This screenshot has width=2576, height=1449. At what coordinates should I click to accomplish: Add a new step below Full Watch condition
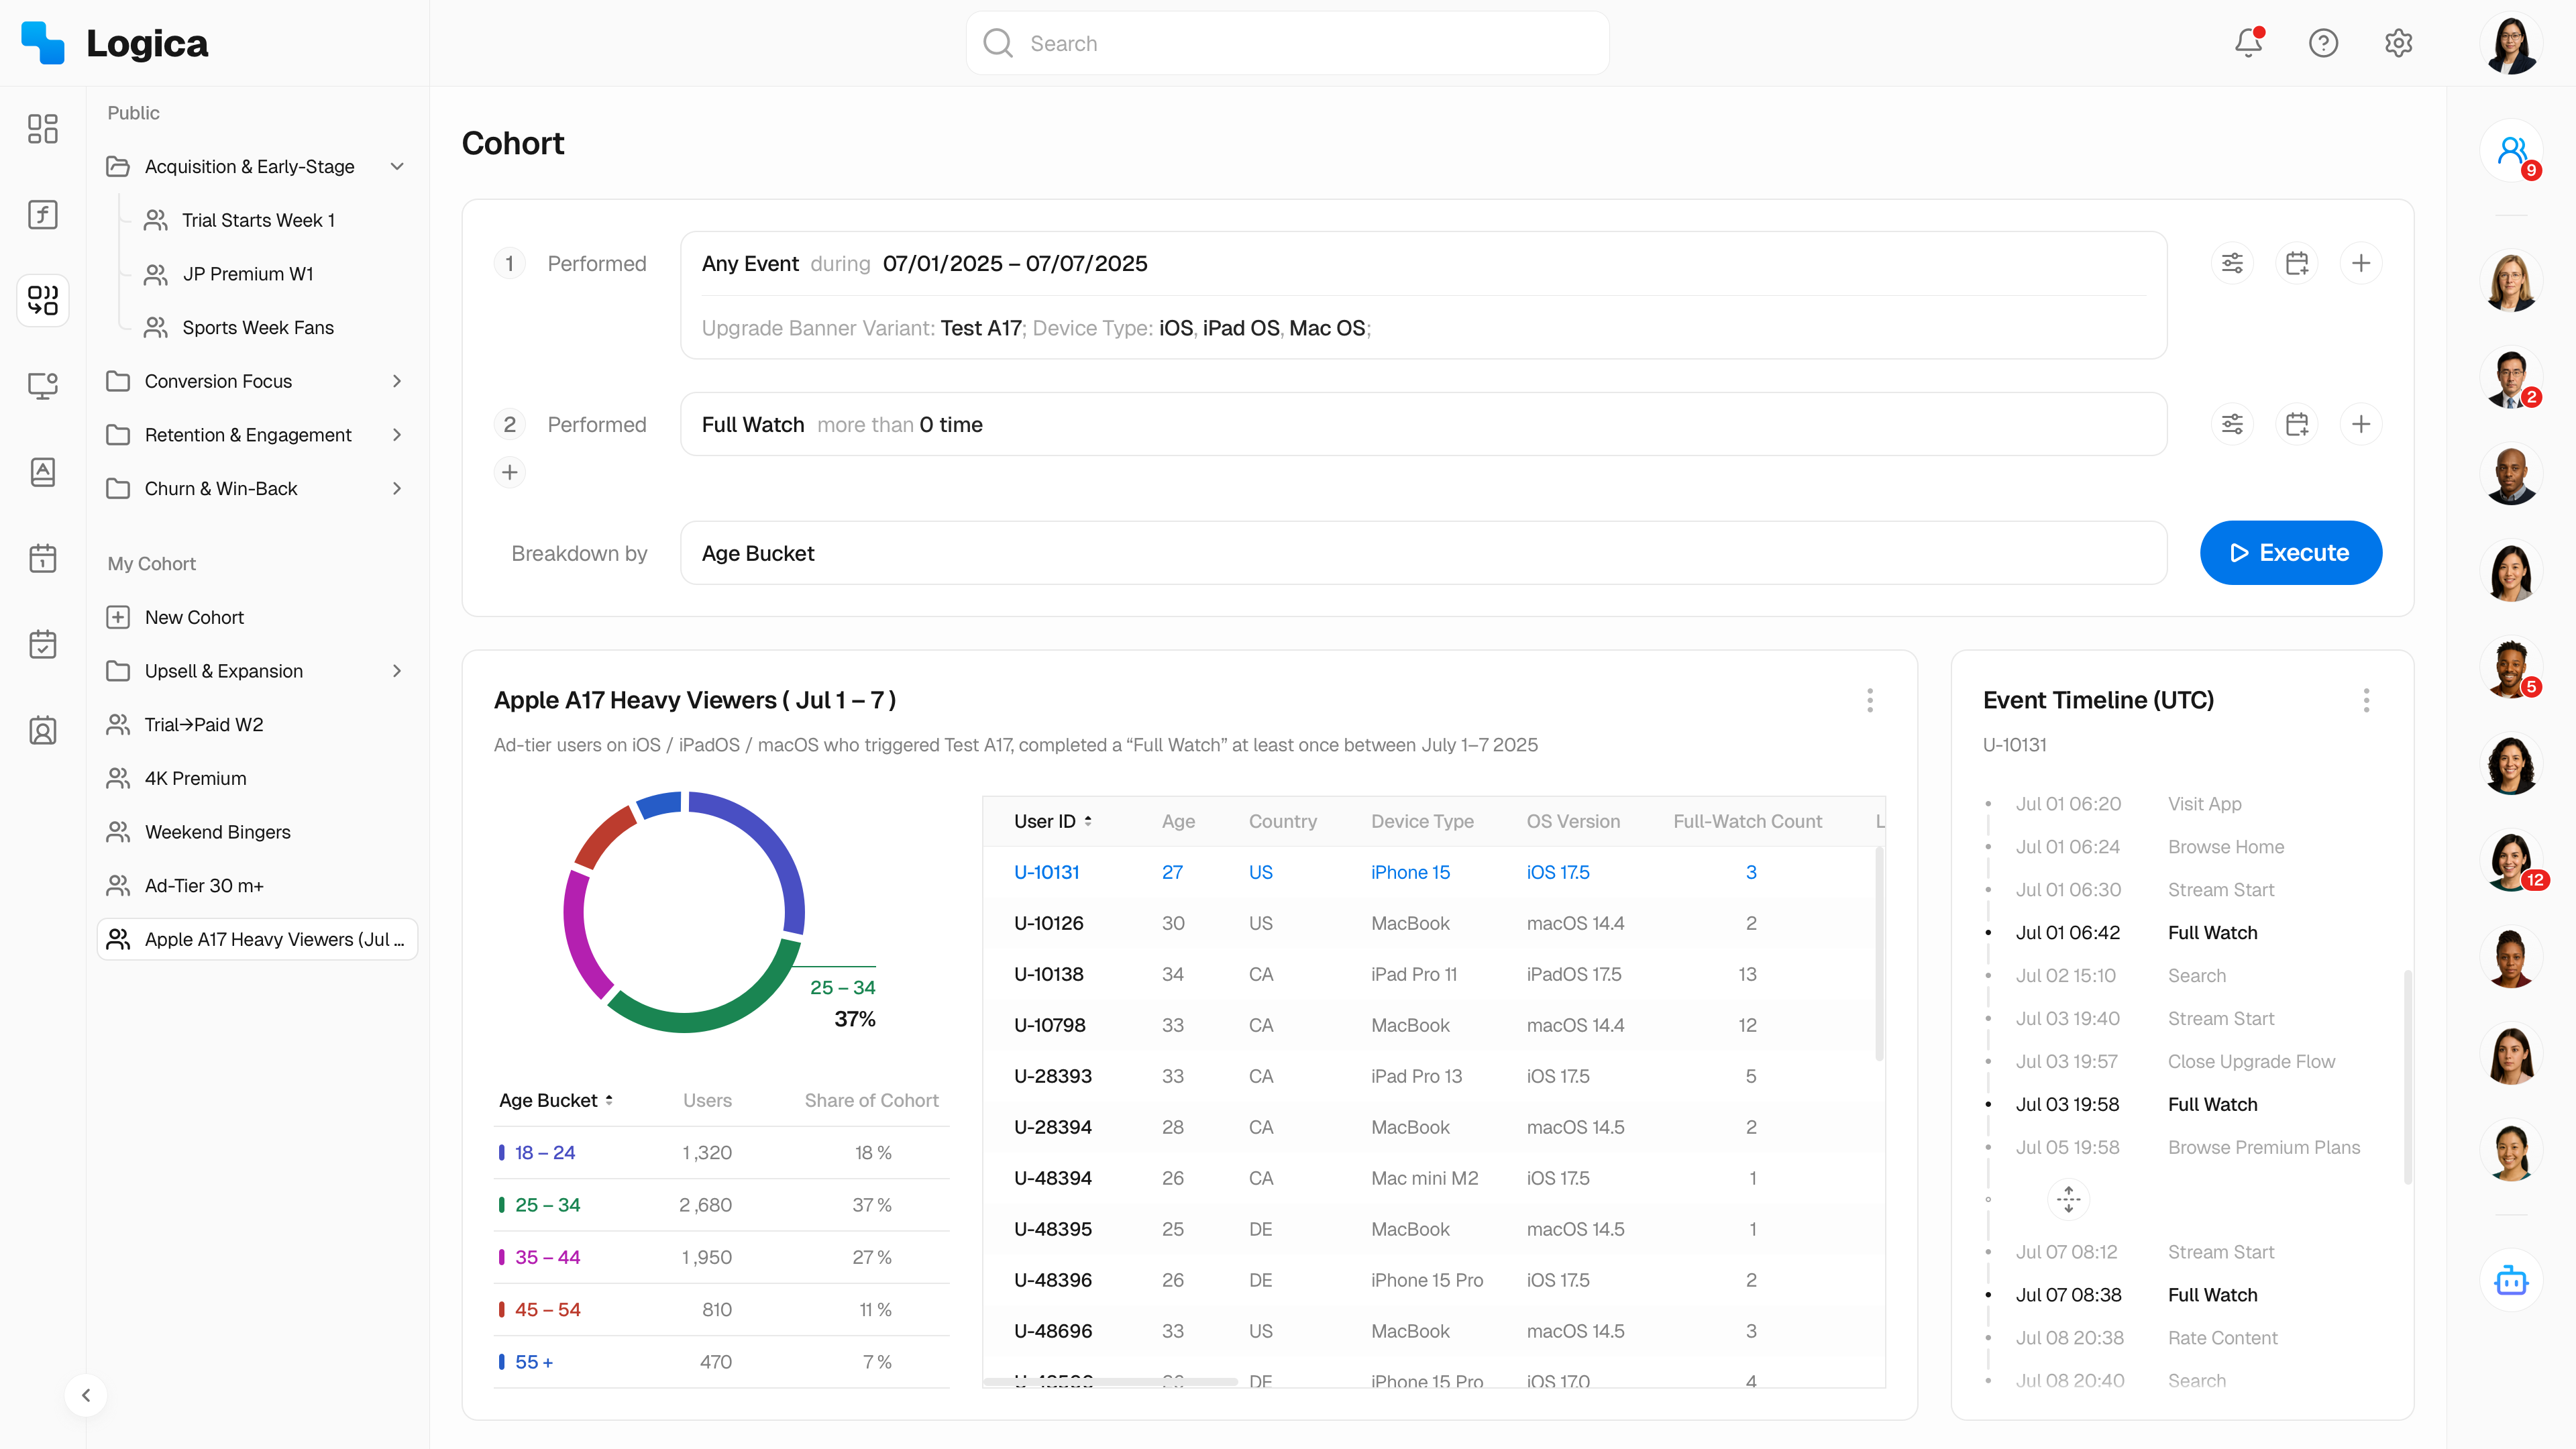point(510,472)
